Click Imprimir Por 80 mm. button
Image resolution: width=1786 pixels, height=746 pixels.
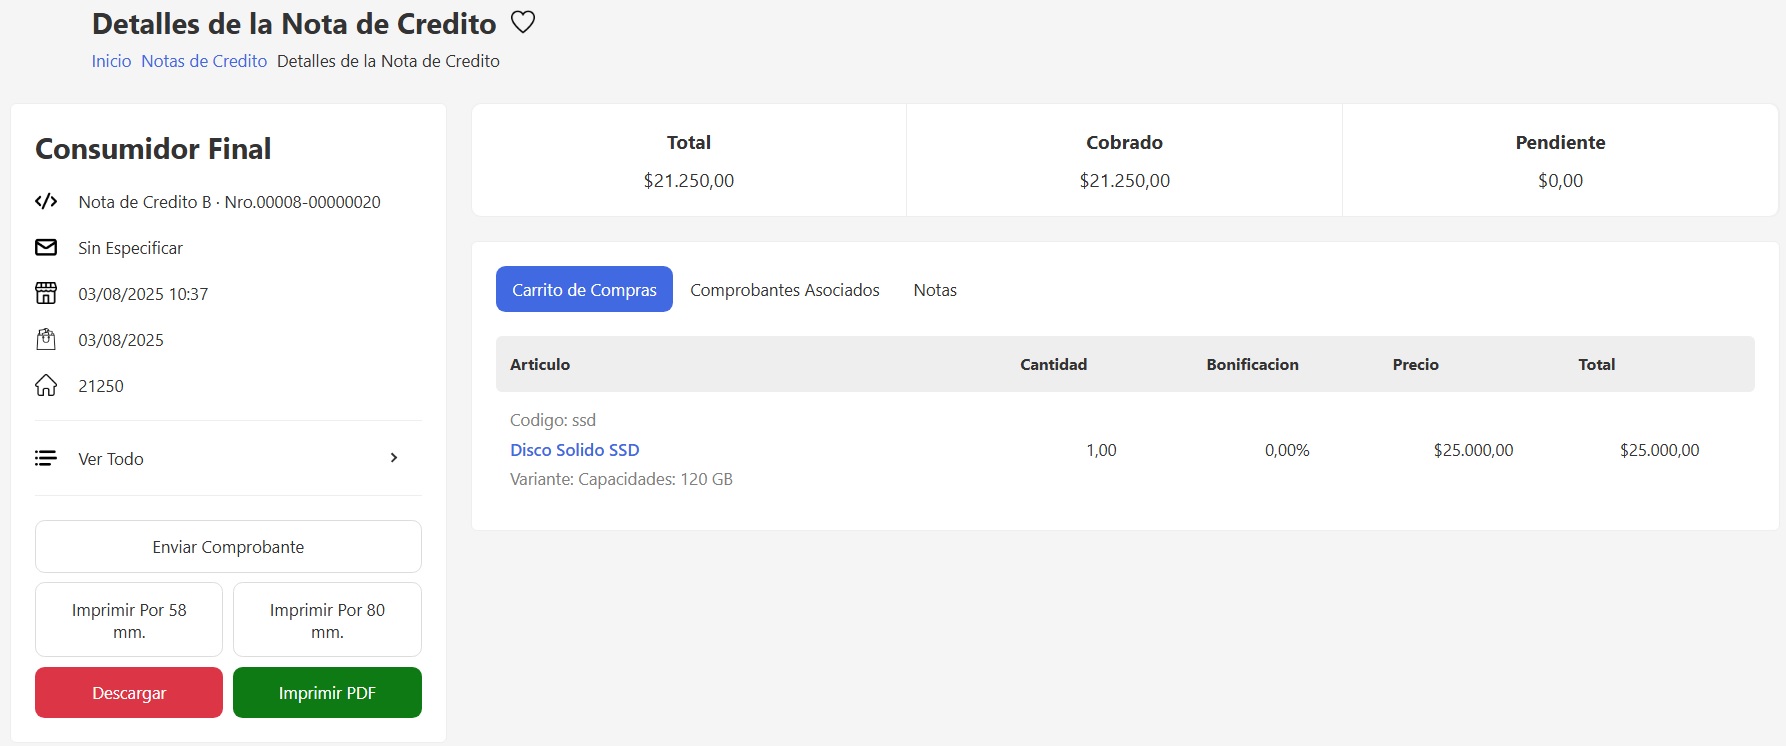pyautogui.click(x=327, y=620)
